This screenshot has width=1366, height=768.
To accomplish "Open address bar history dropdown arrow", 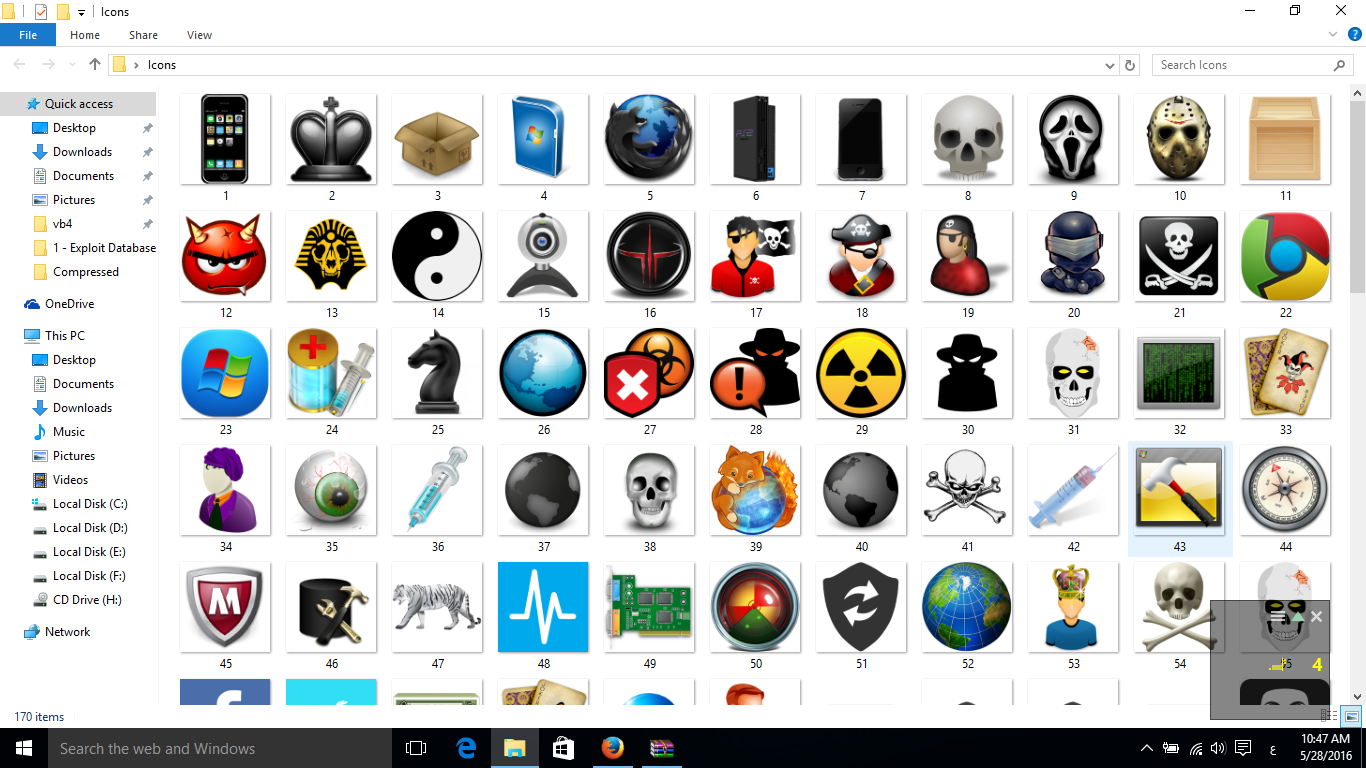I will click(x=1110, y=65).
